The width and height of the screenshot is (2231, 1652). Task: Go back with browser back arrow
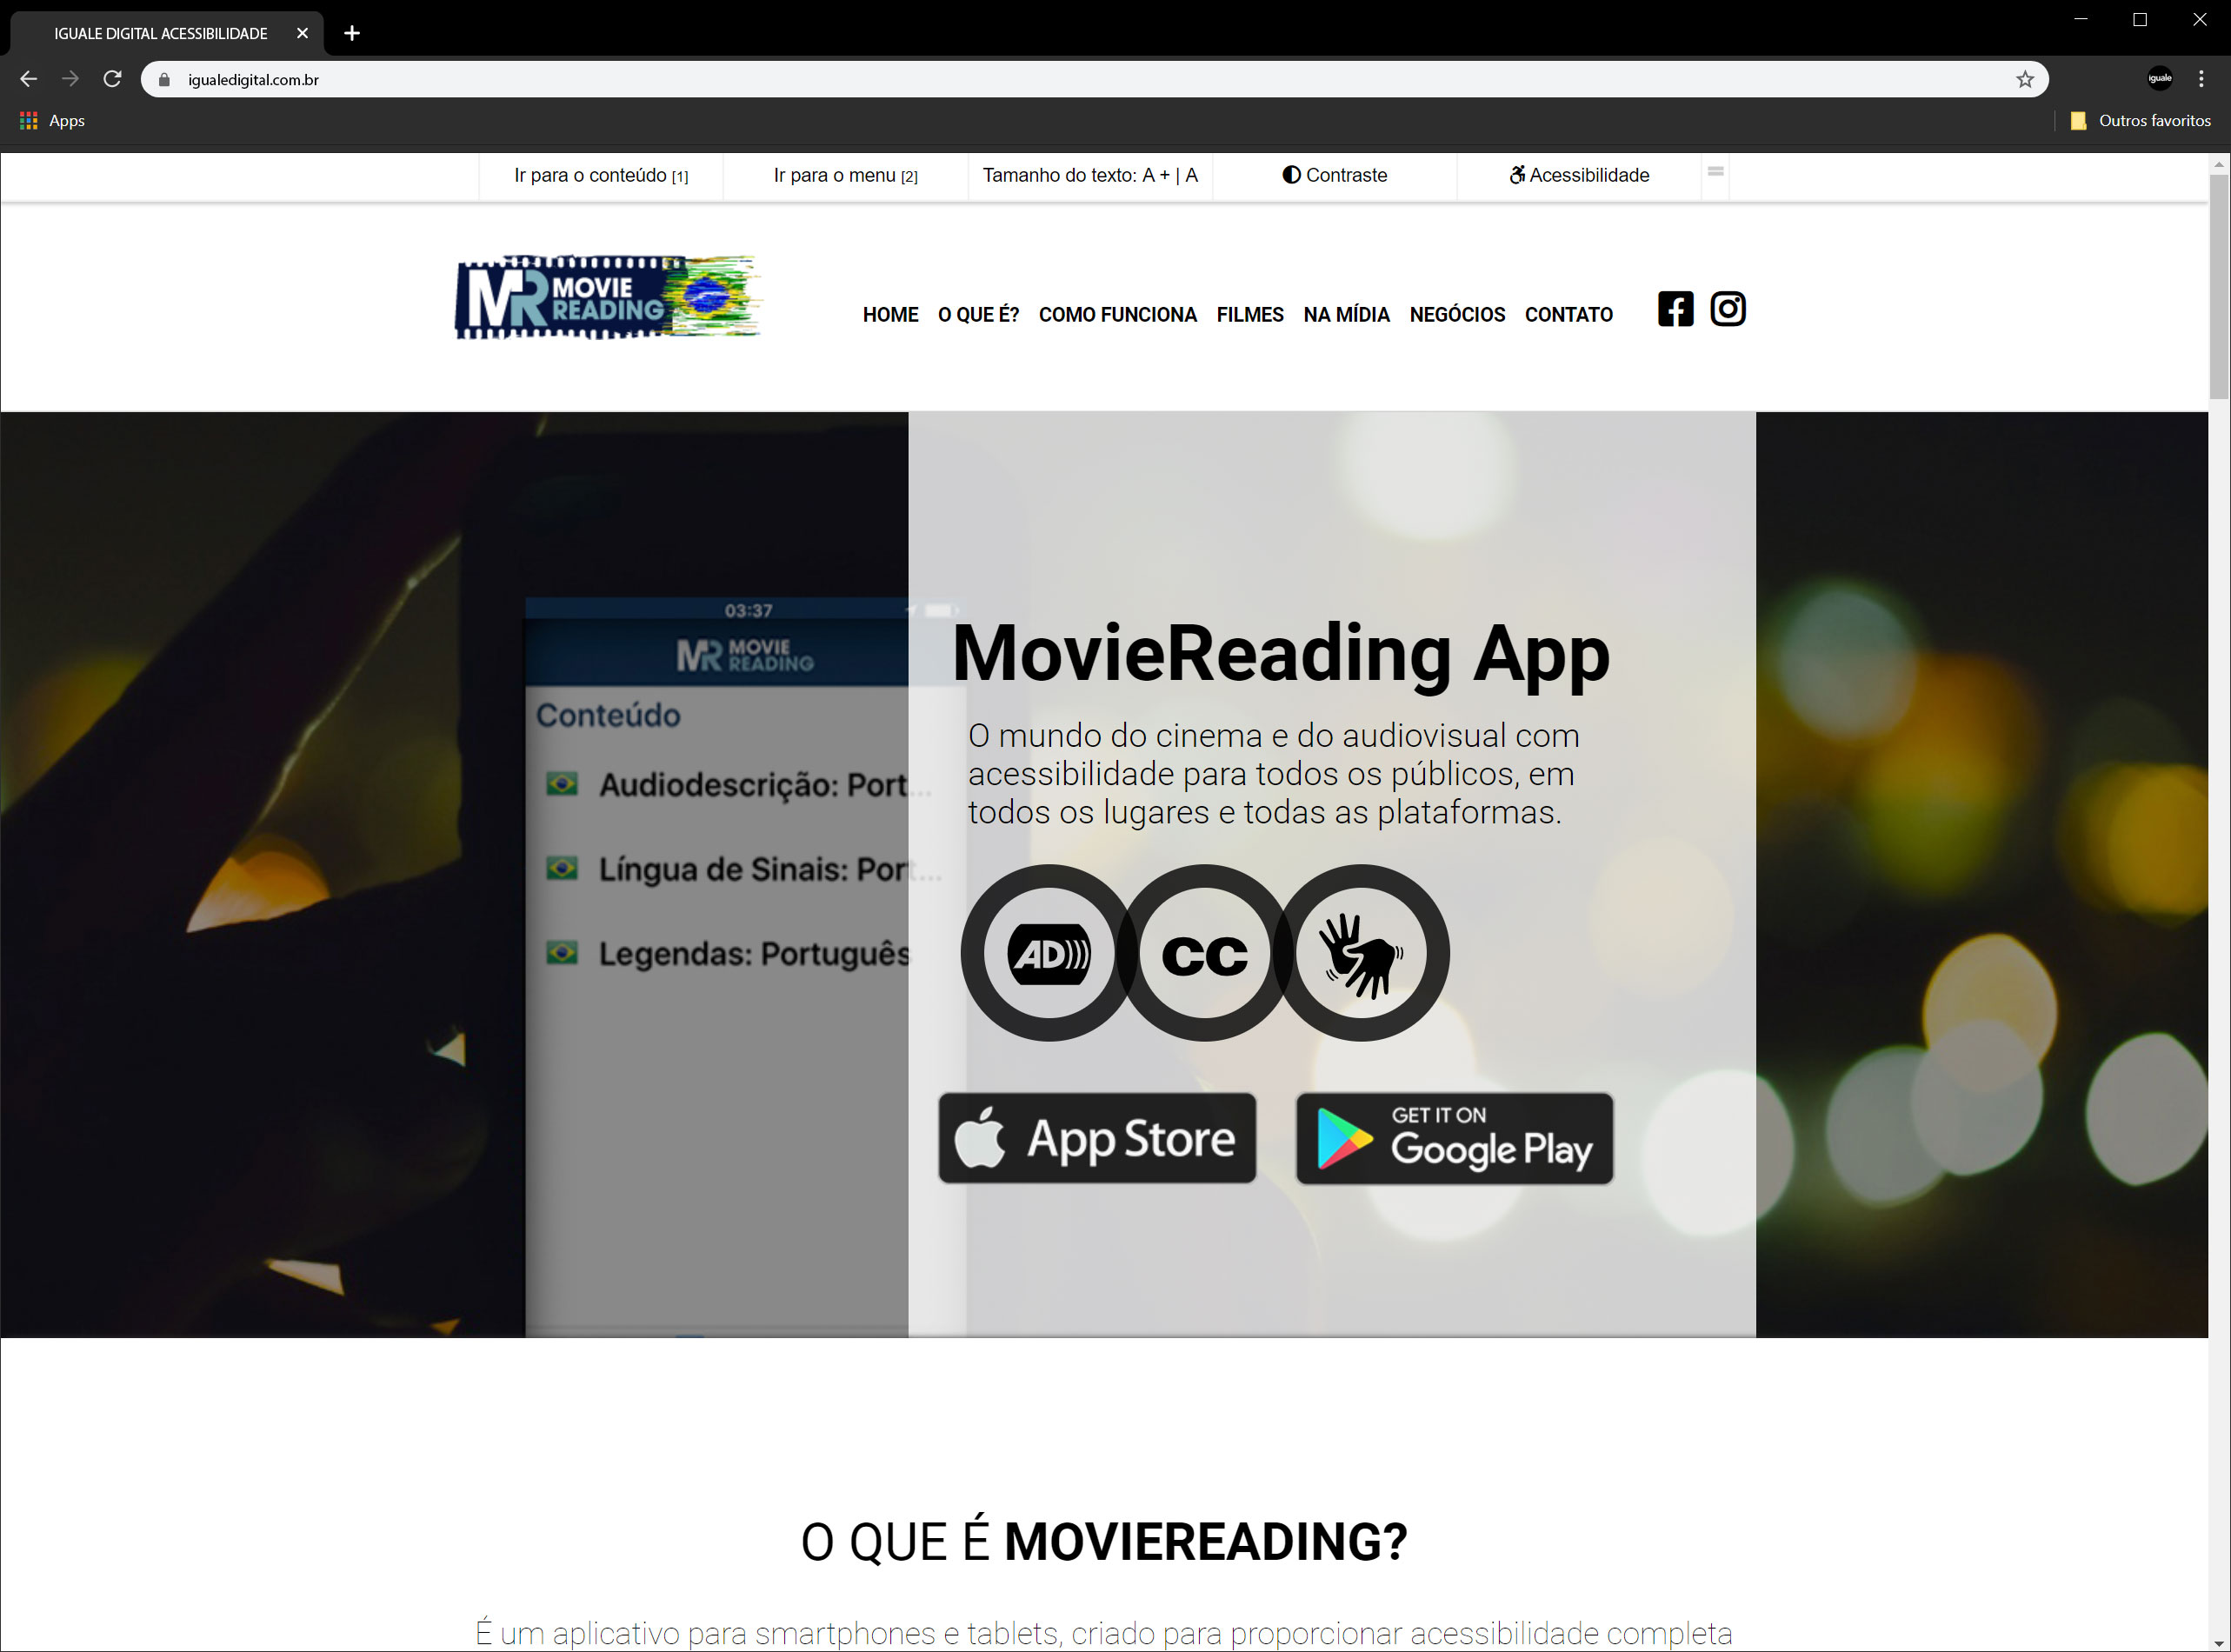pyautogui.click(x=28, y=79)
